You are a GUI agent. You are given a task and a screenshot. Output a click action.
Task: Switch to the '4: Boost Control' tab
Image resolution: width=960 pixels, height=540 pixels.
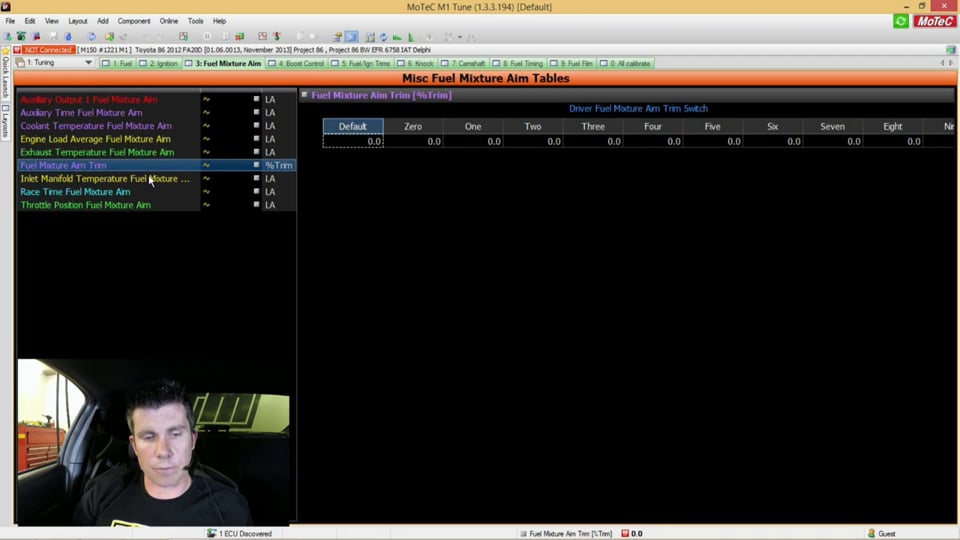(296, 63)
